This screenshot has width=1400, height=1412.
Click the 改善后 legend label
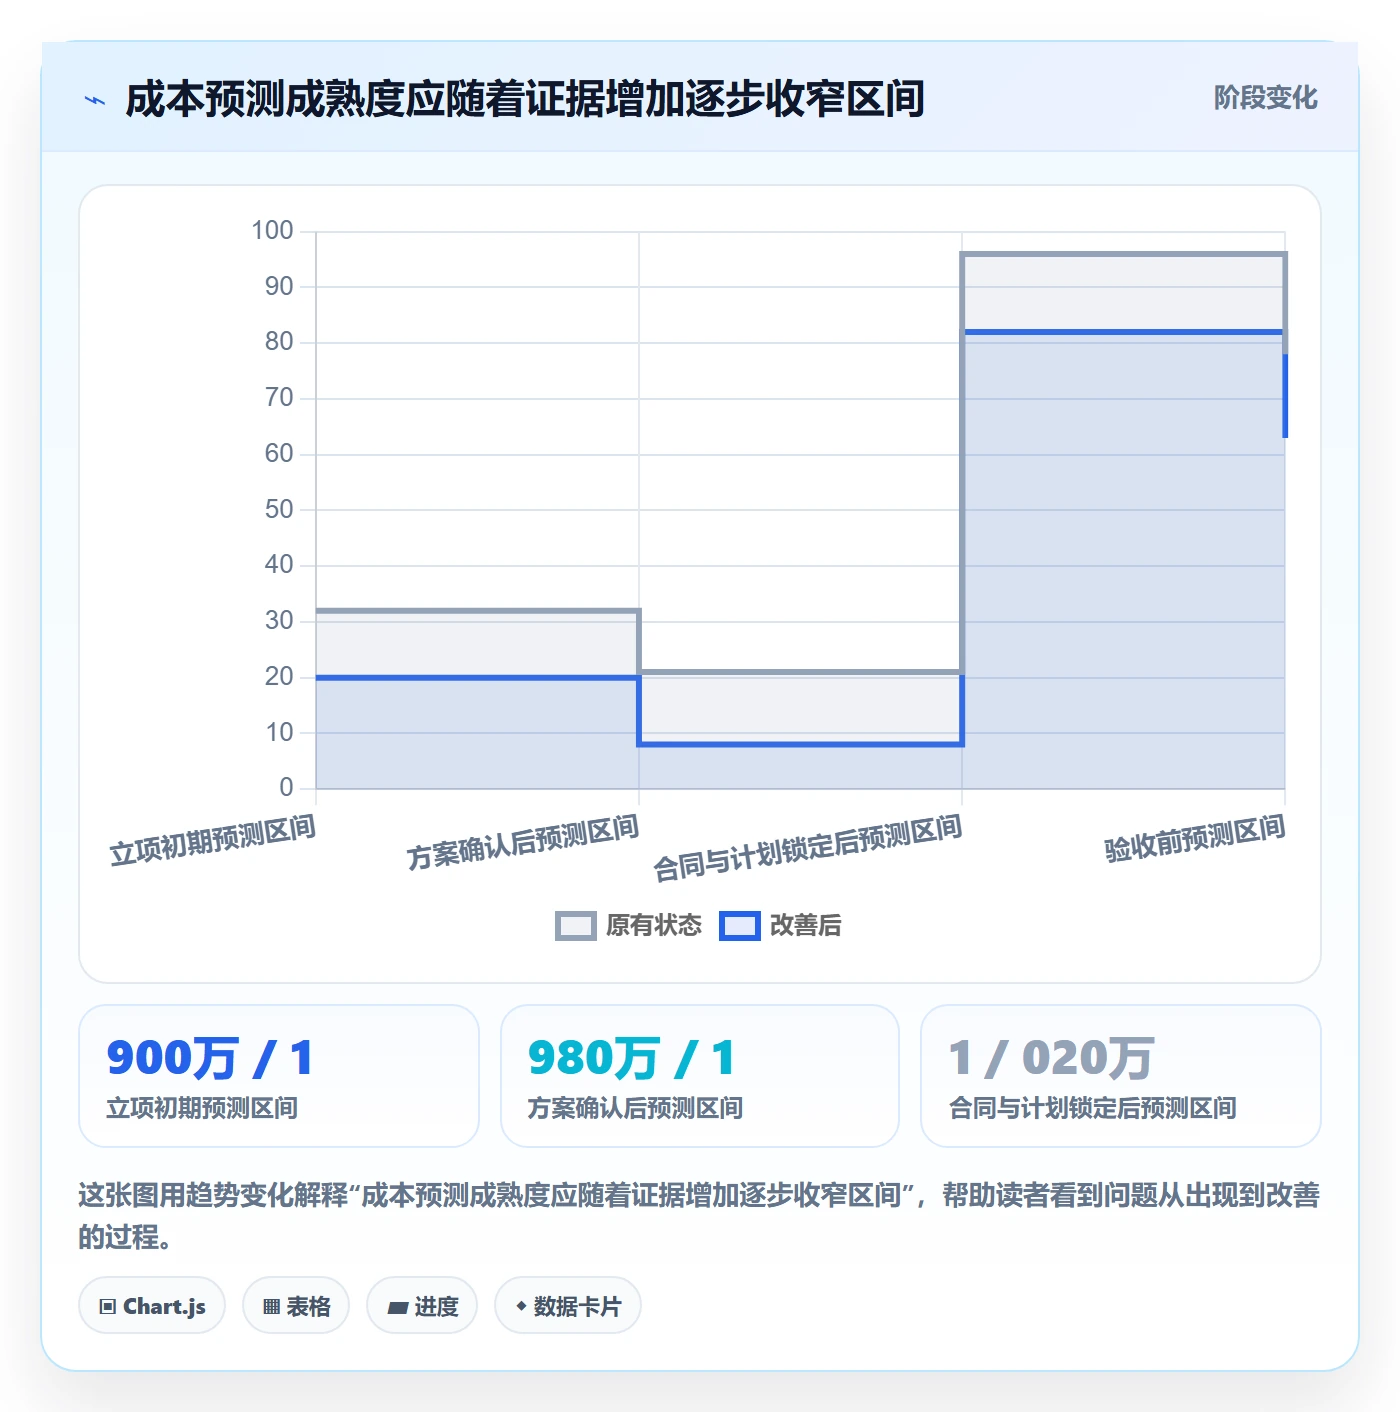805,926
